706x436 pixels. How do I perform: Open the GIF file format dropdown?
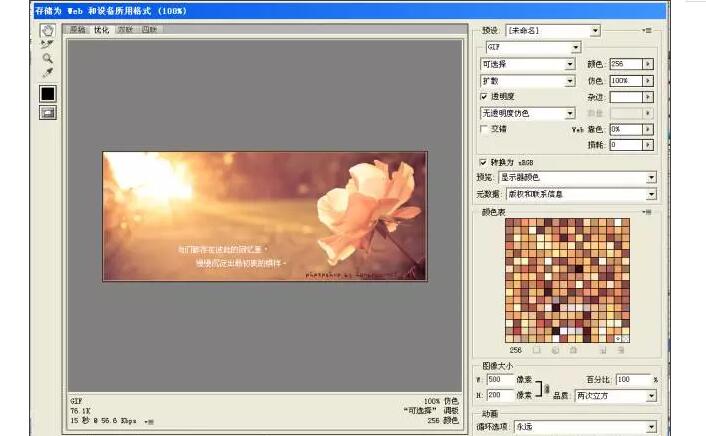coord(575,47)
